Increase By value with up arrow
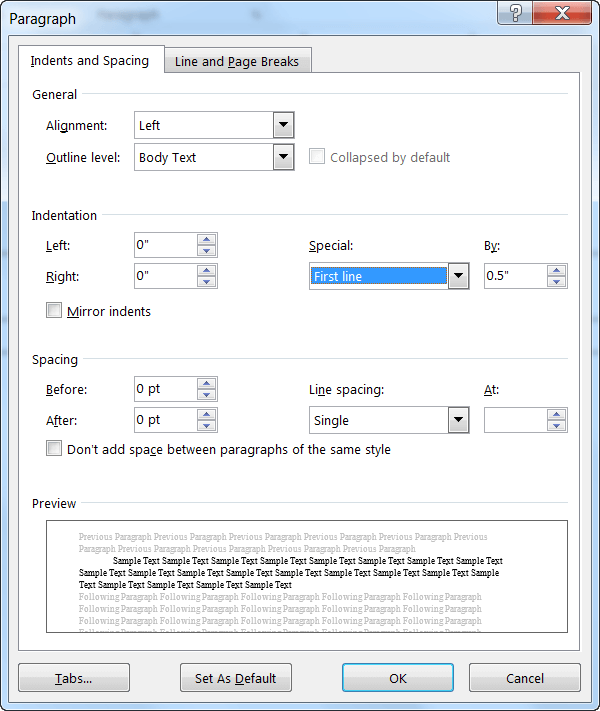Viewport: 600px width, 711px height. pyautogui.click(x=556, y=271)
